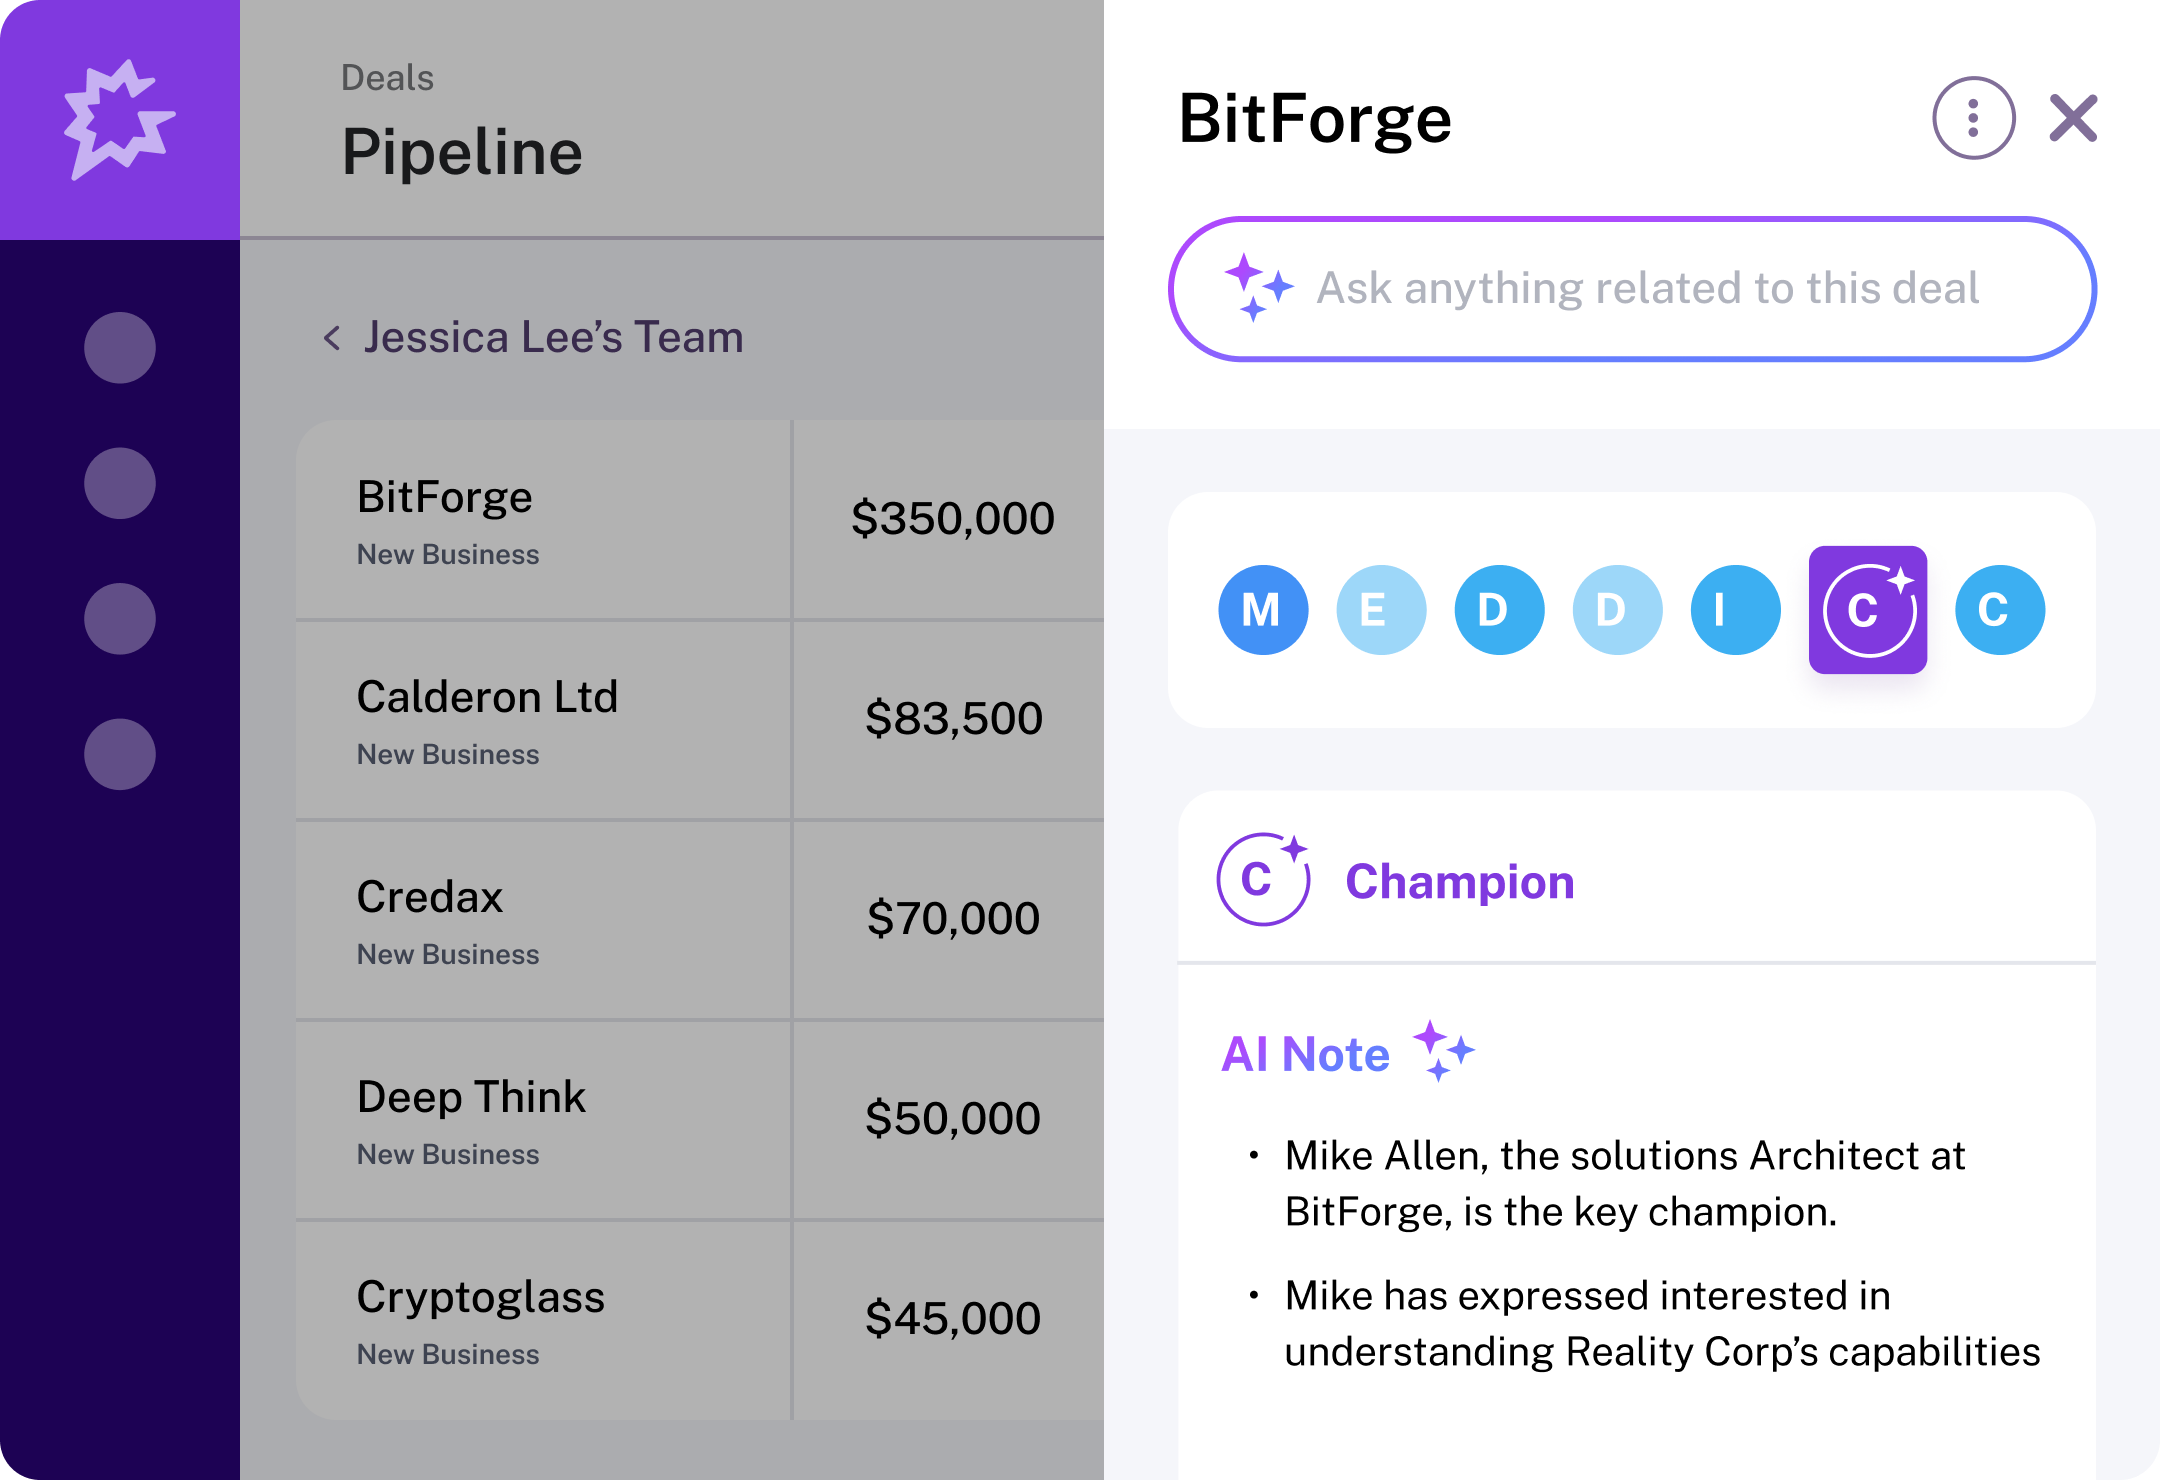
Task: Go back using the chevron before Jessica Lee's Team
Action: [332, 338]
